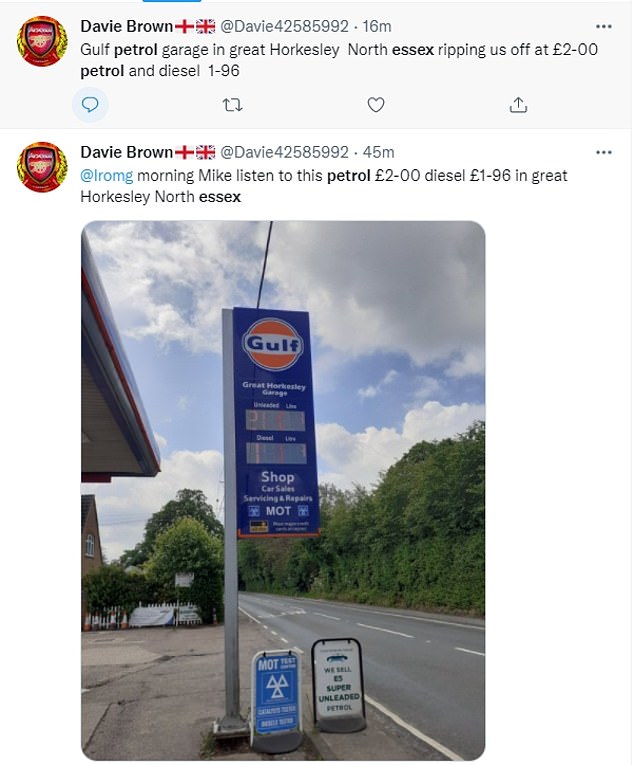Image resolution: width=634 pixels, height=765 pixels.
Task: Visit the @lromg mentioned profile
Action: tap(103, 175)
